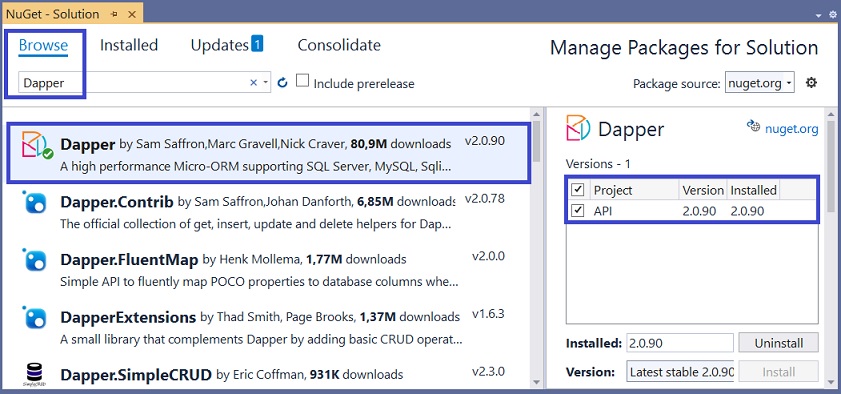Click the Uninstall button
Image resolution: width=841 pixels, height=394 pixels.
[x=778, y=343]
